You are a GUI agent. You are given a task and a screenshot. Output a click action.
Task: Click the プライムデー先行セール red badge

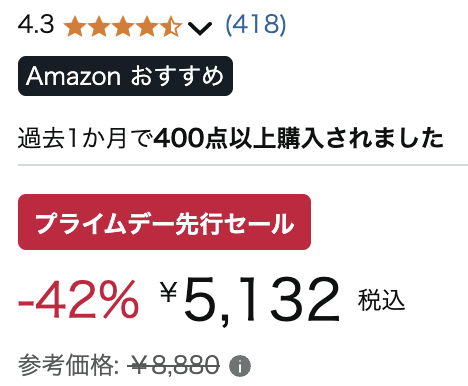(164, 222)
